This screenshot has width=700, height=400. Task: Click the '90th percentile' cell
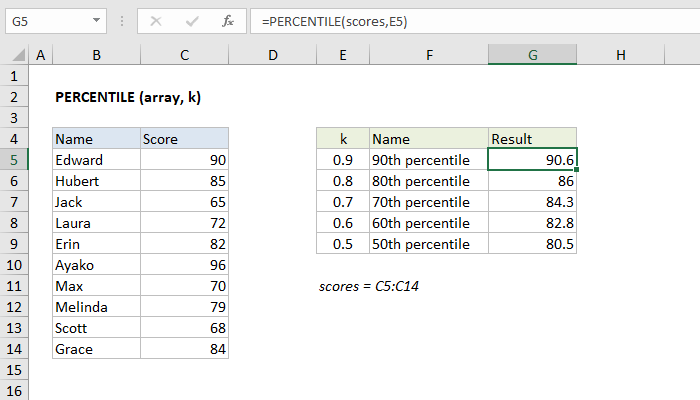click(x=429, y=160)
